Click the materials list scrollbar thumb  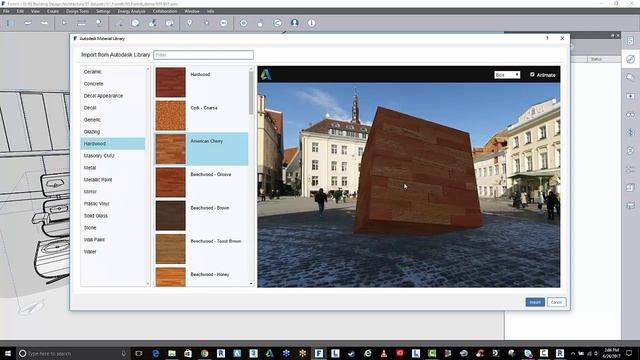coord(251,93)
